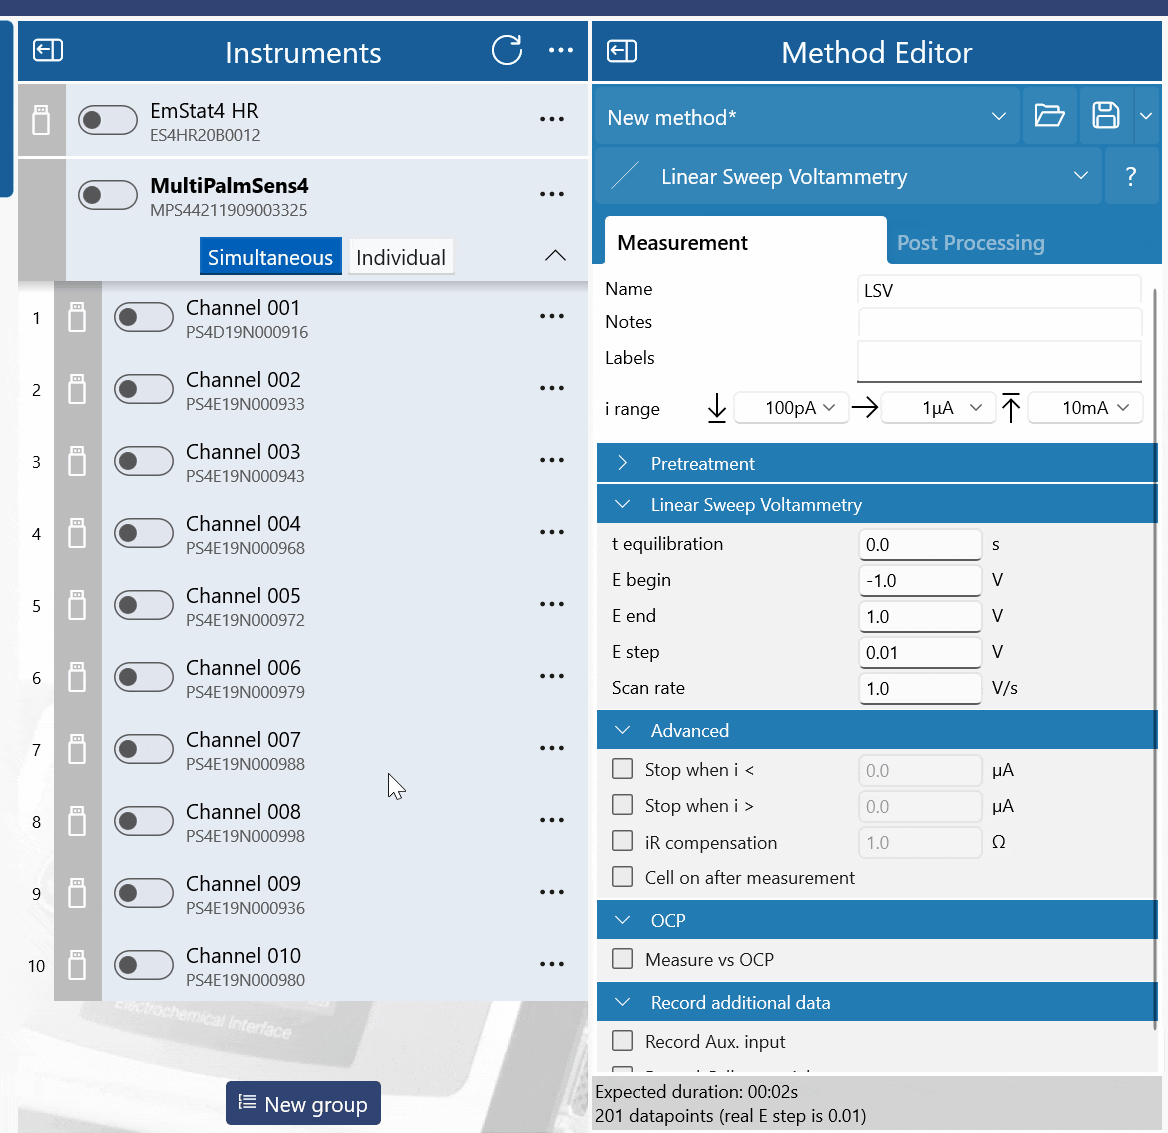Open Channel 001 options menu

(551, 317)
